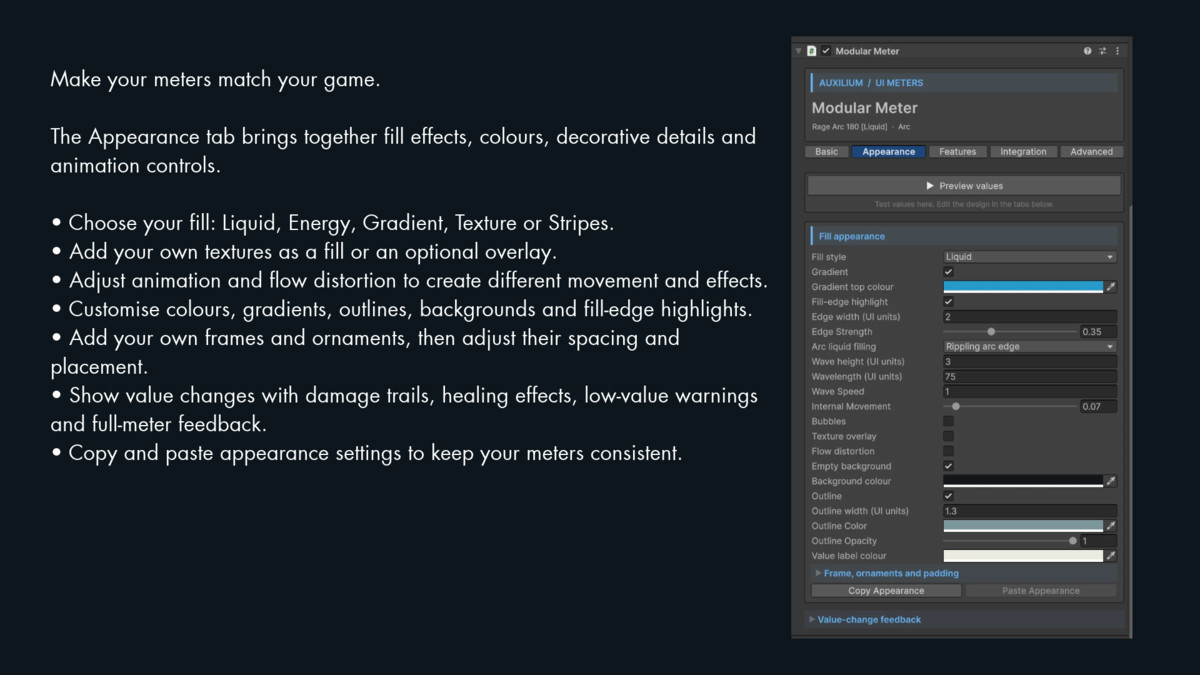Click the Edge Strength slider handle
This screenshot has height=675, width=1200.
click(x=991, y=332)
